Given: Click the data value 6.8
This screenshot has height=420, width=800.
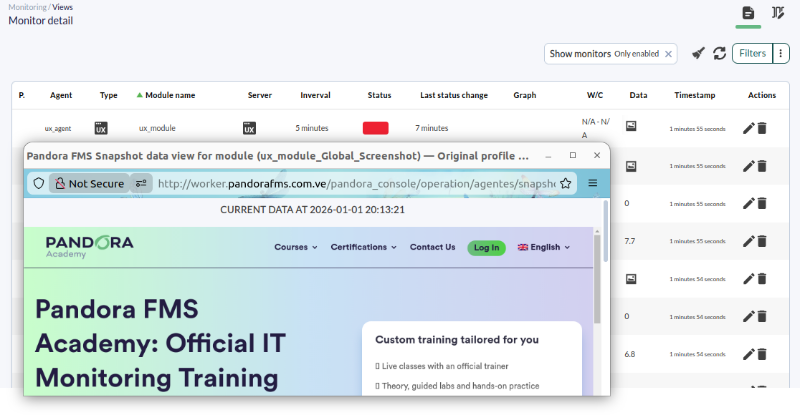Looking at the screenshot, I should tap(630, 354).
